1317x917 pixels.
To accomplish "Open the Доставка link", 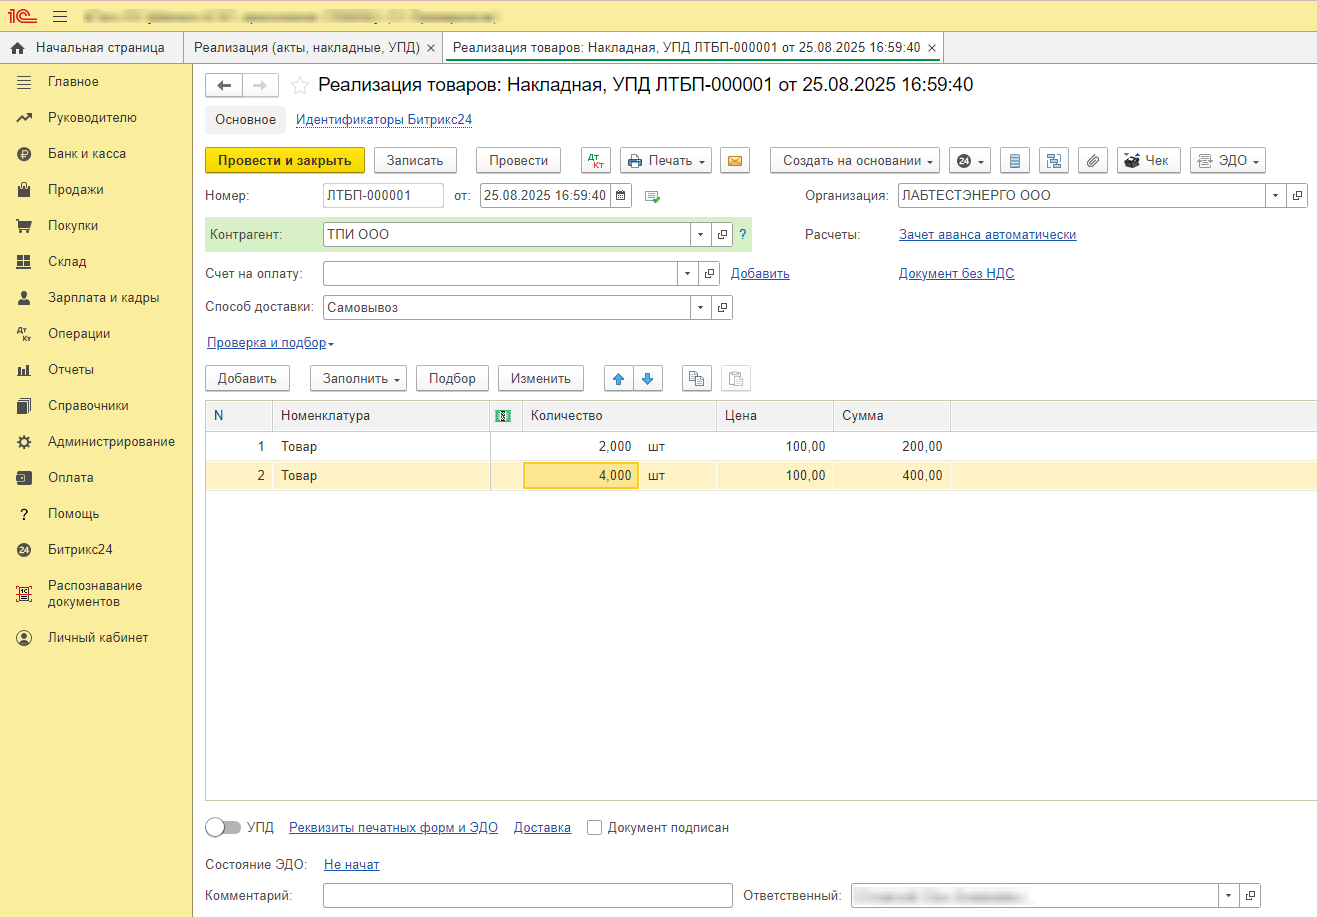I will click(x=542, y=828).
